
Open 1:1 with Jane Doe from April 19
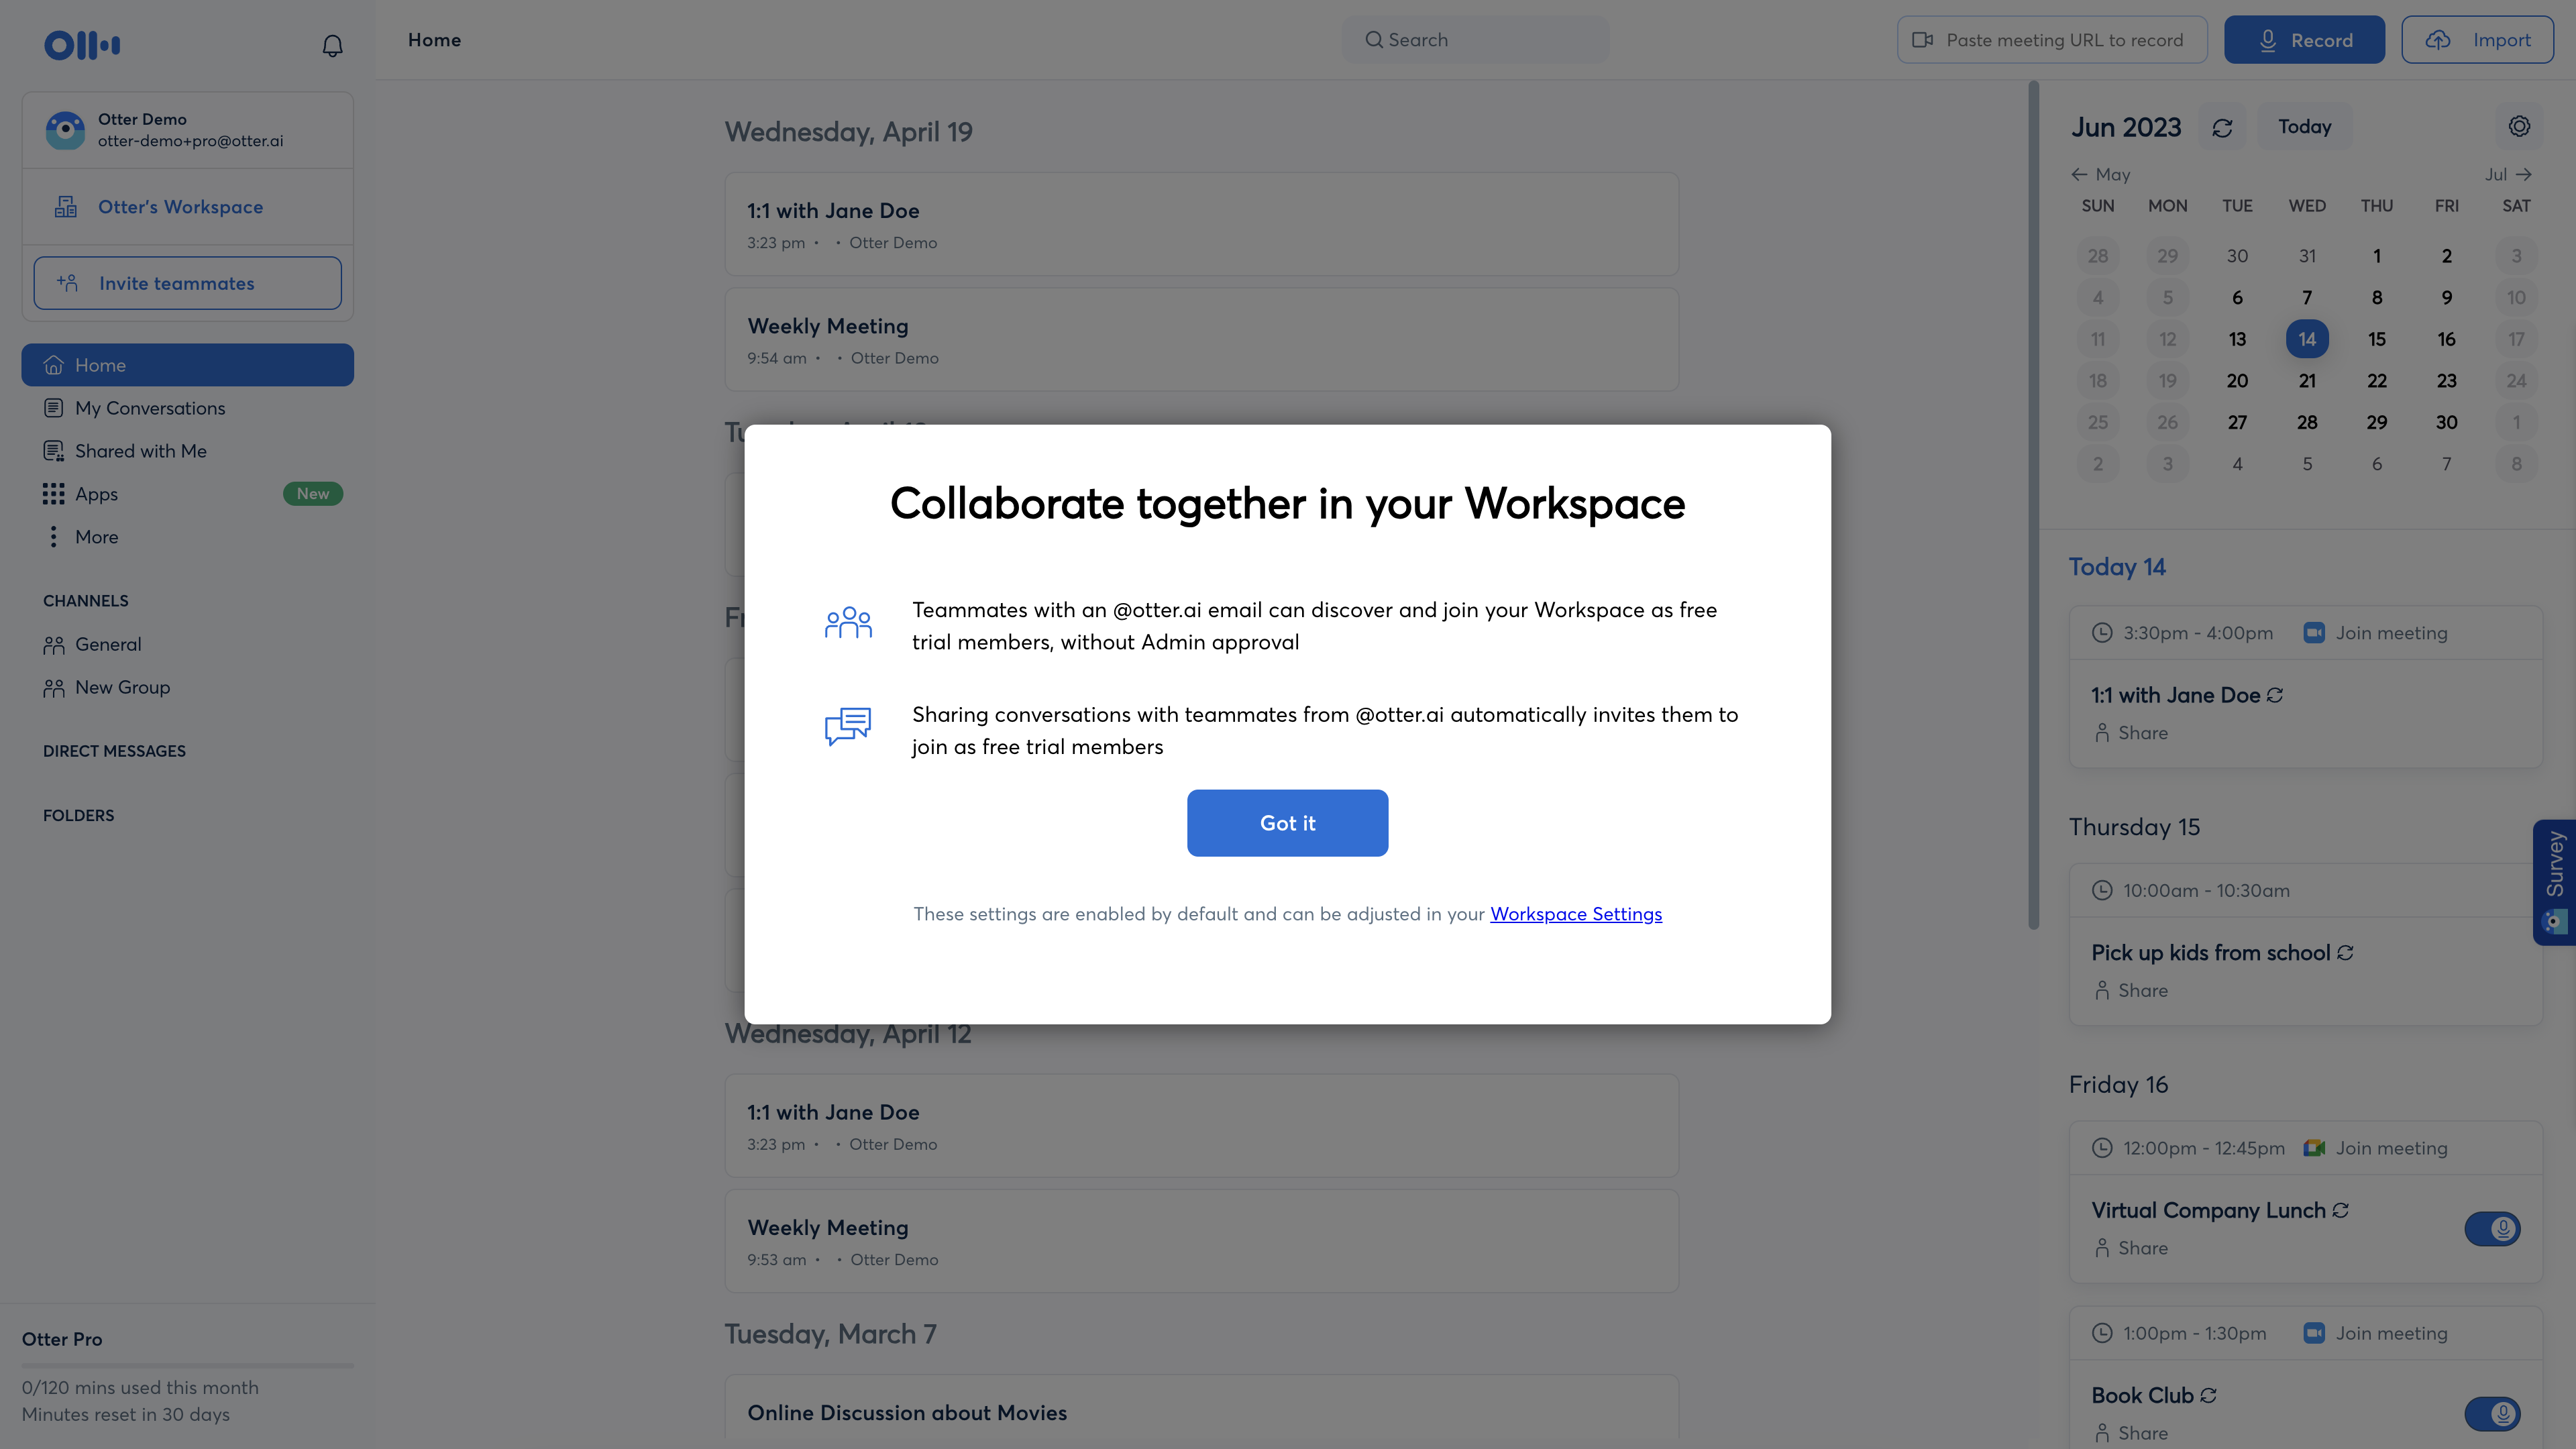click(x=1201, y=224)
